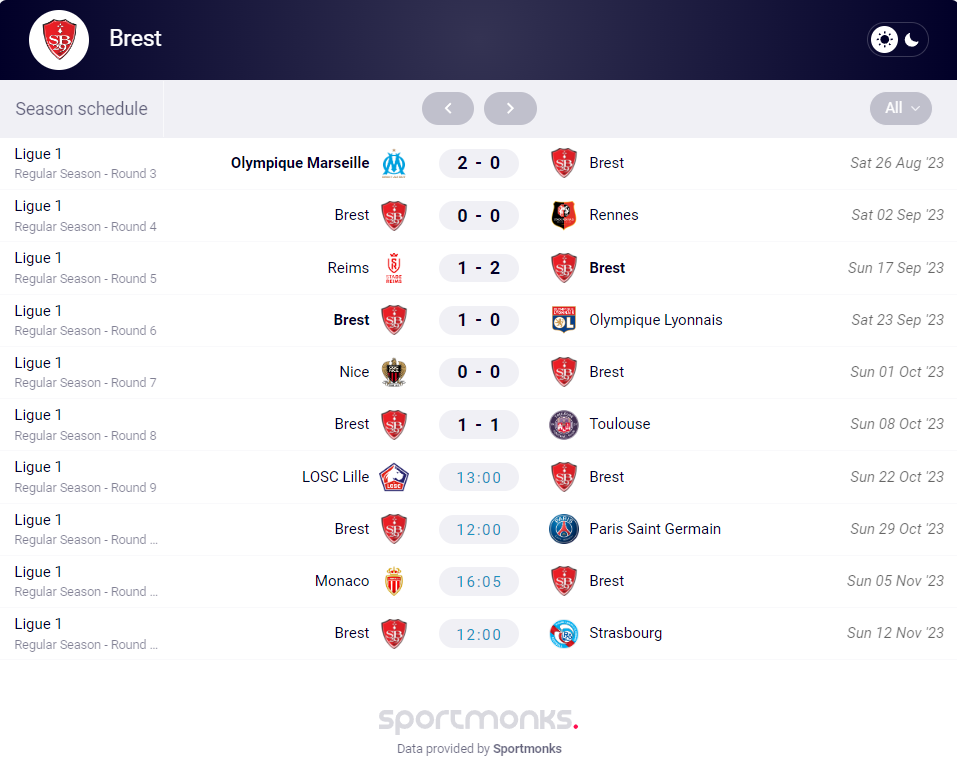
Task: Click the Brest club logo in header
Action: pos(59,40)
